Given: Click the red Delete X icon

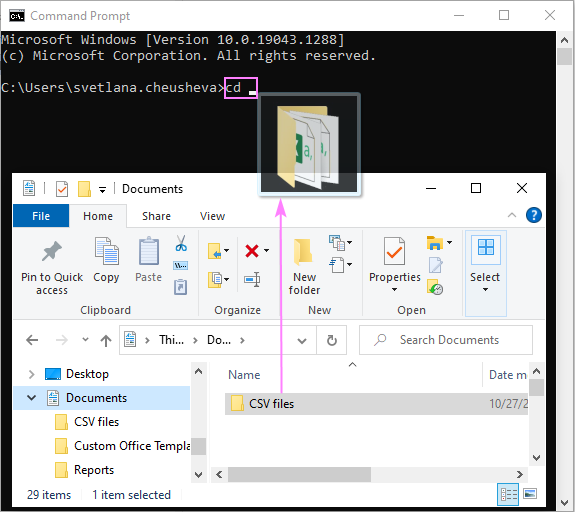Looking at the screenshot, I should pos(252,251).
